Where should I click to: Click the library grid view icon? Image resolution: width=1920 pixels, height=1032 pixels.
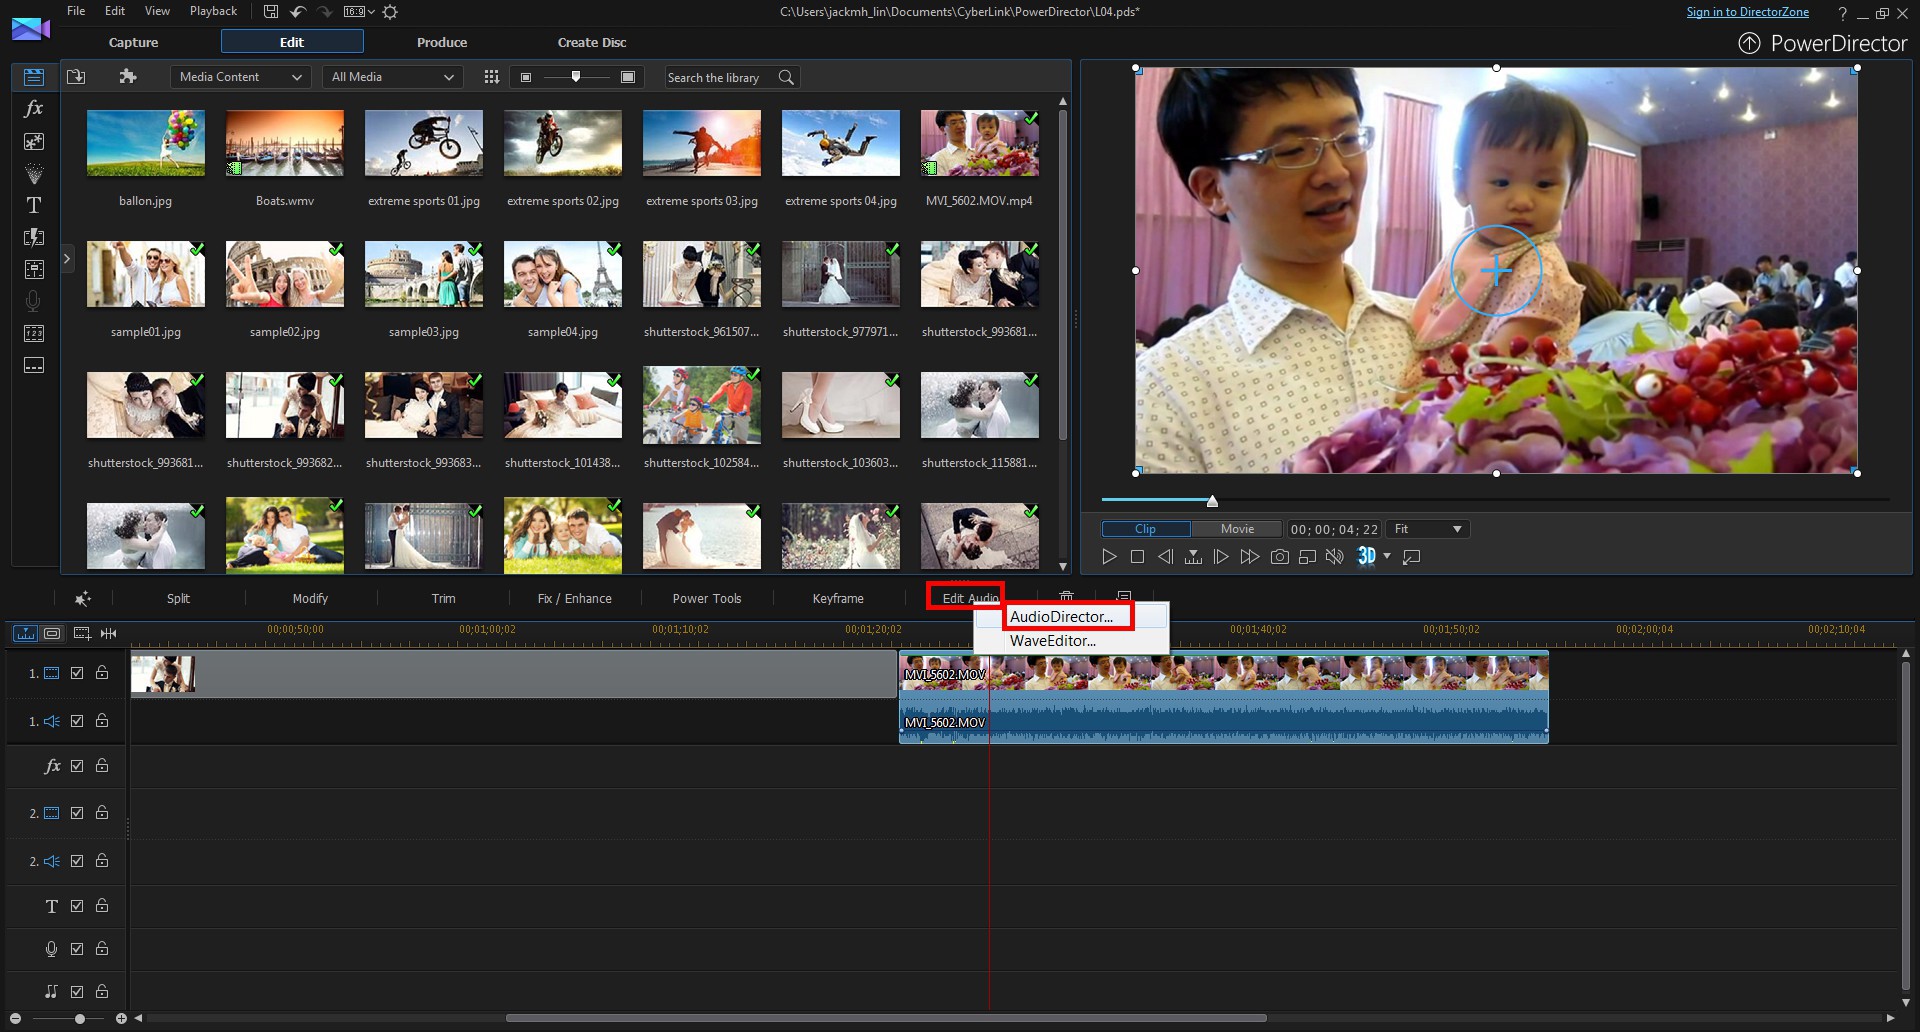pyautogui.click(x=491, y=77)
